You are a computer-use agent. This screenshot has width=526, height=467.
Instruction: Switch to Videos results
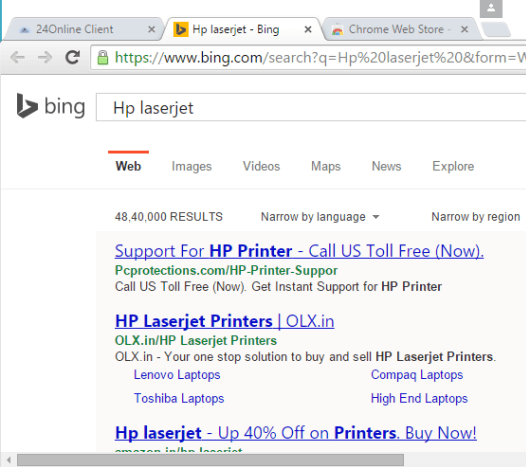point(261,166)
